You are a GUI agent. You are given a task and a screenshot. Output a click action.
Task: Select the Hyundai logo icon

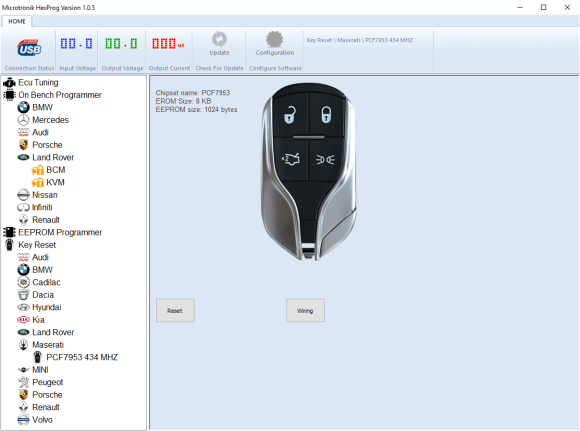[x=23, y=307]
